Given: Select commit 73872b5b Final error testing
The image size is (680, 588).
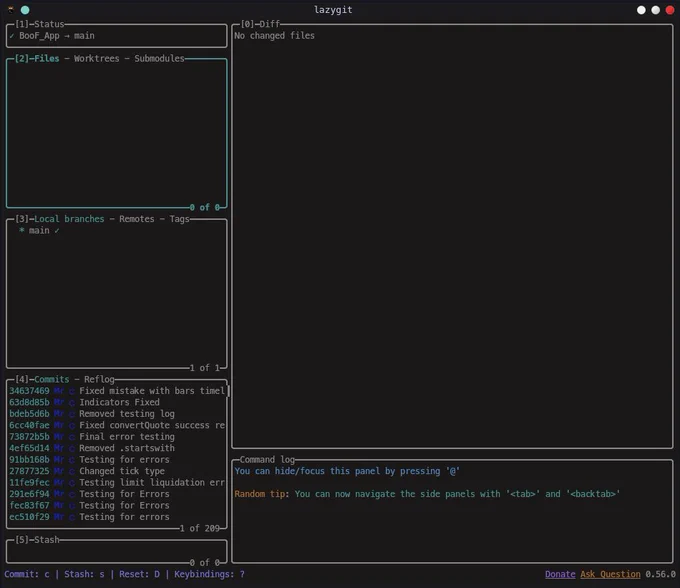Looking at the screenshot, I should click(x=117, y=437).
